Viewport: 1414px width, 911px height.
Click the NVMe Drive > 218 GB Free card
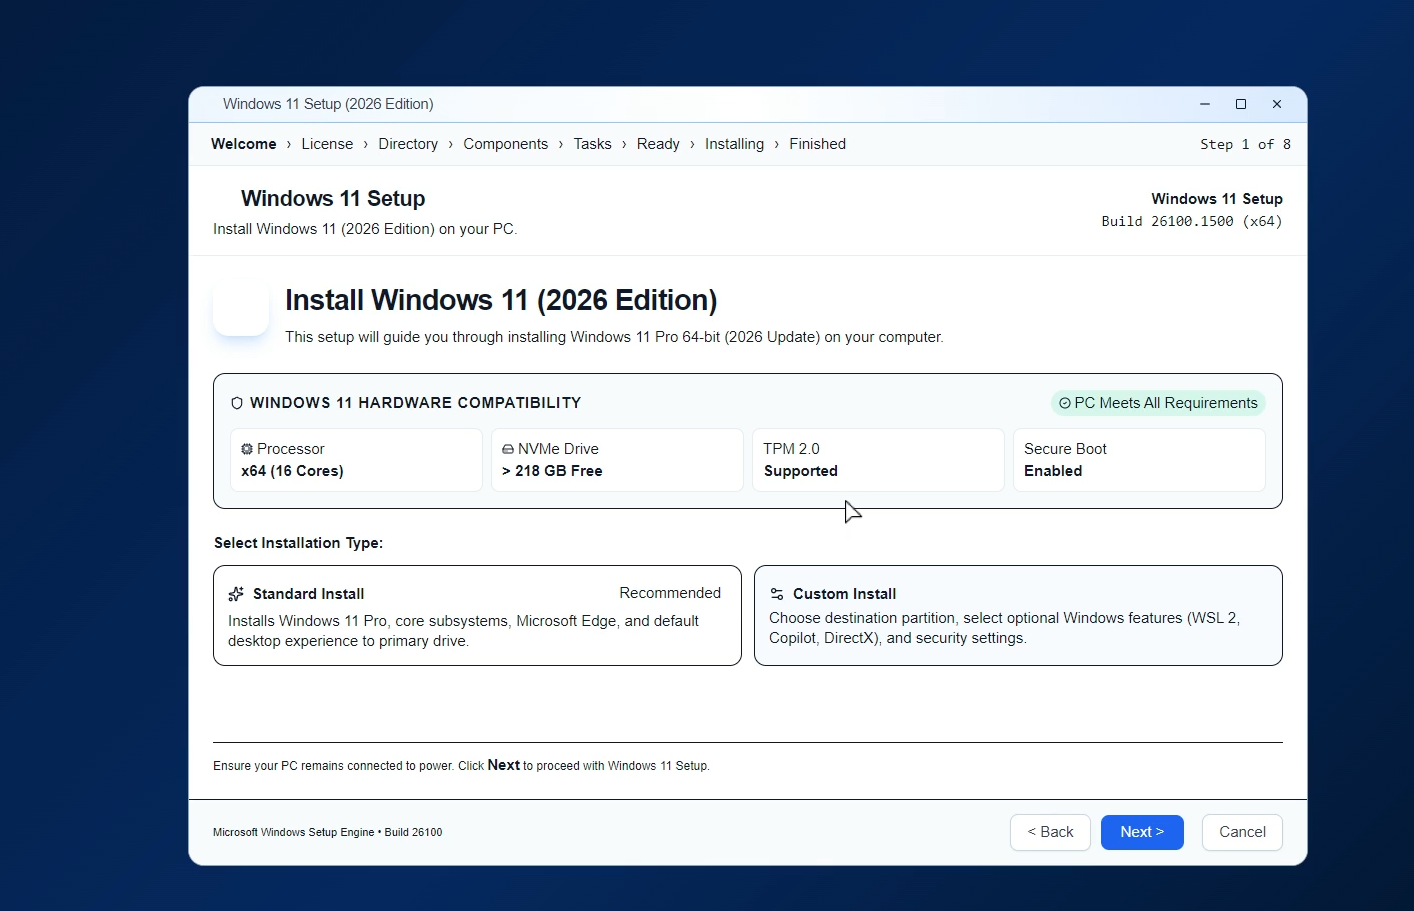pos(617,460)
